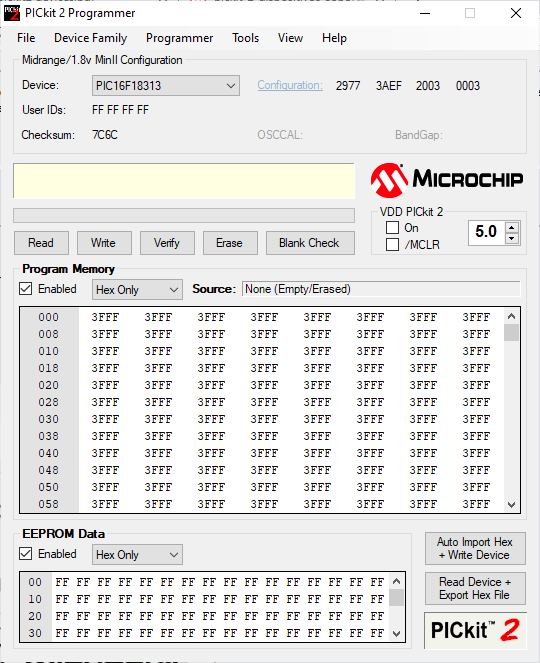
Task: Increase VDD voltage with up arrow
Action: pyautogui.click(x=512, y=227)
